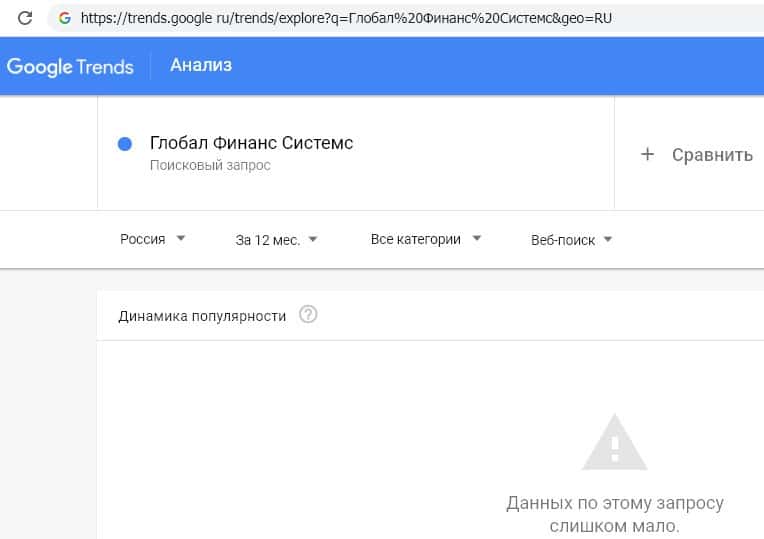Select the "Данных по этому запросу" message text

614,503
